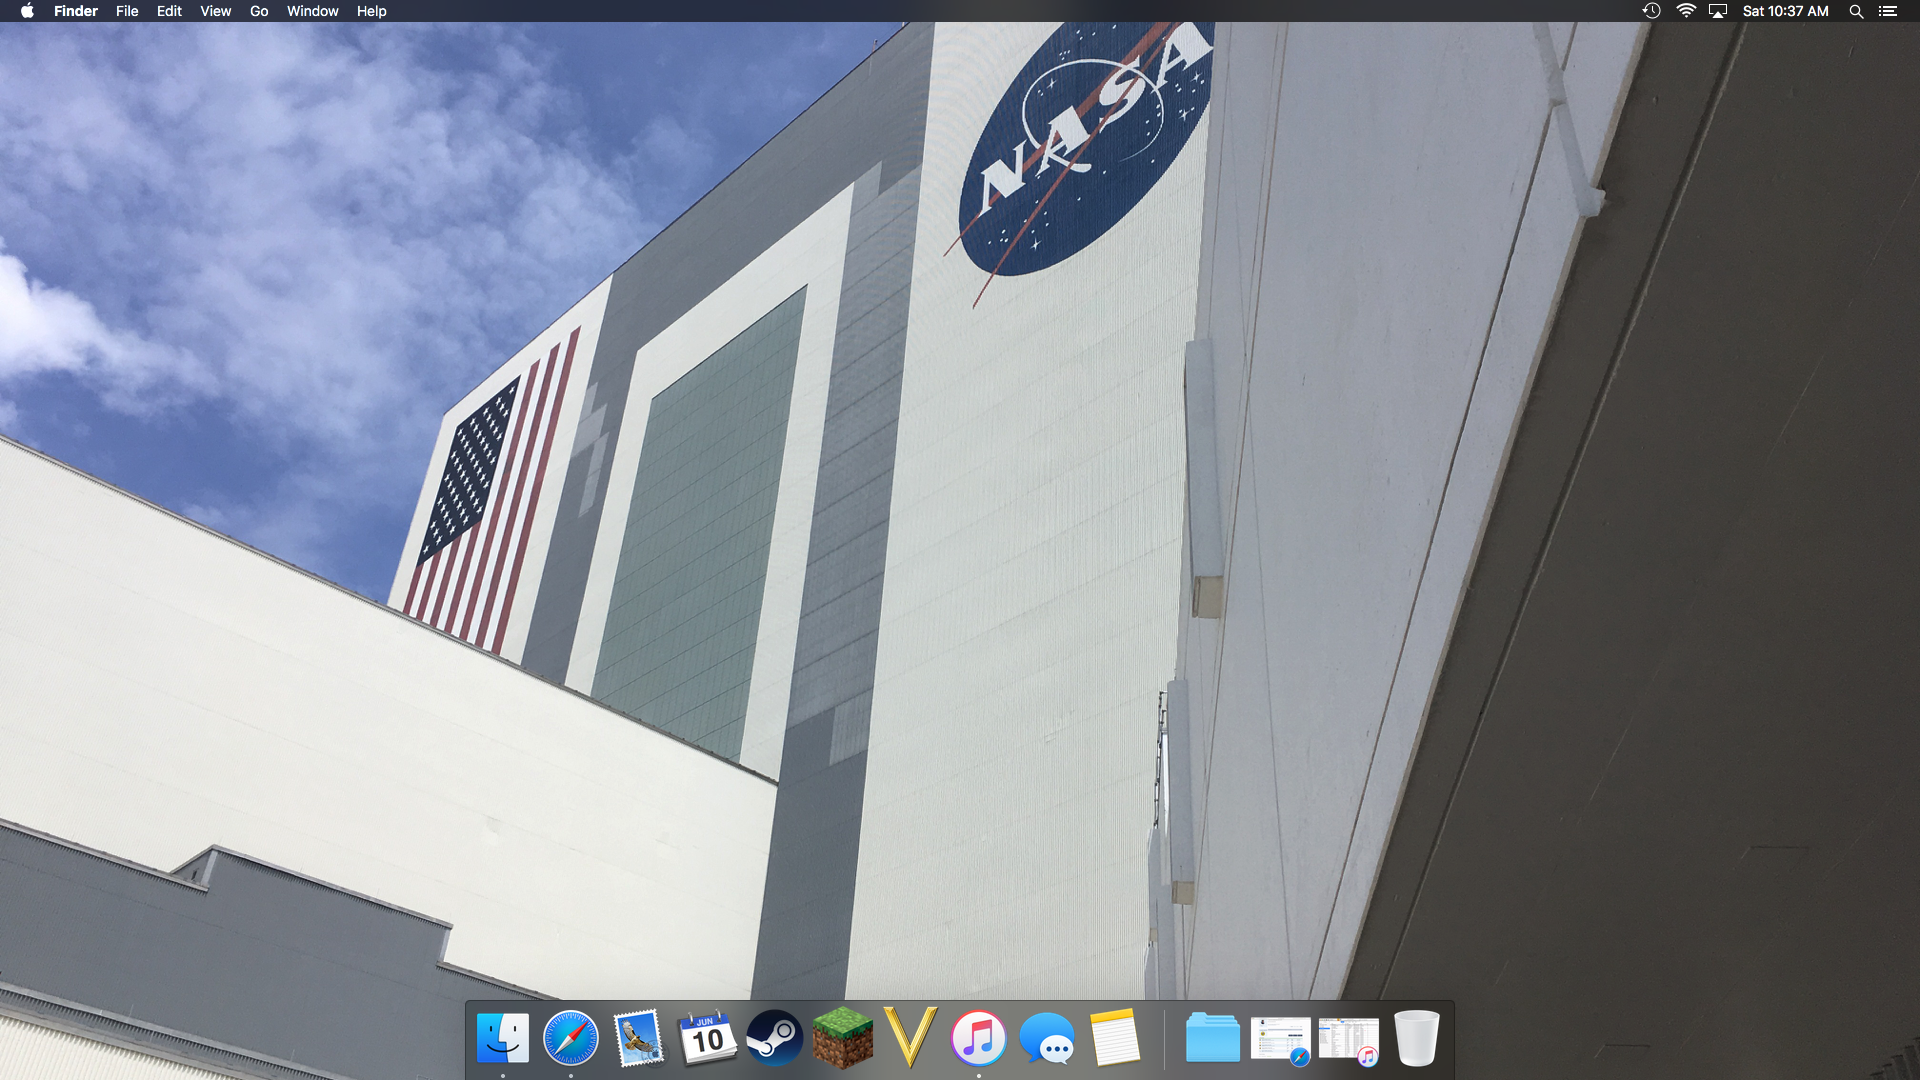The image size is (1920, 1080).
Task: Start Minecraft from the Dock
Action: click(842, 1038)
